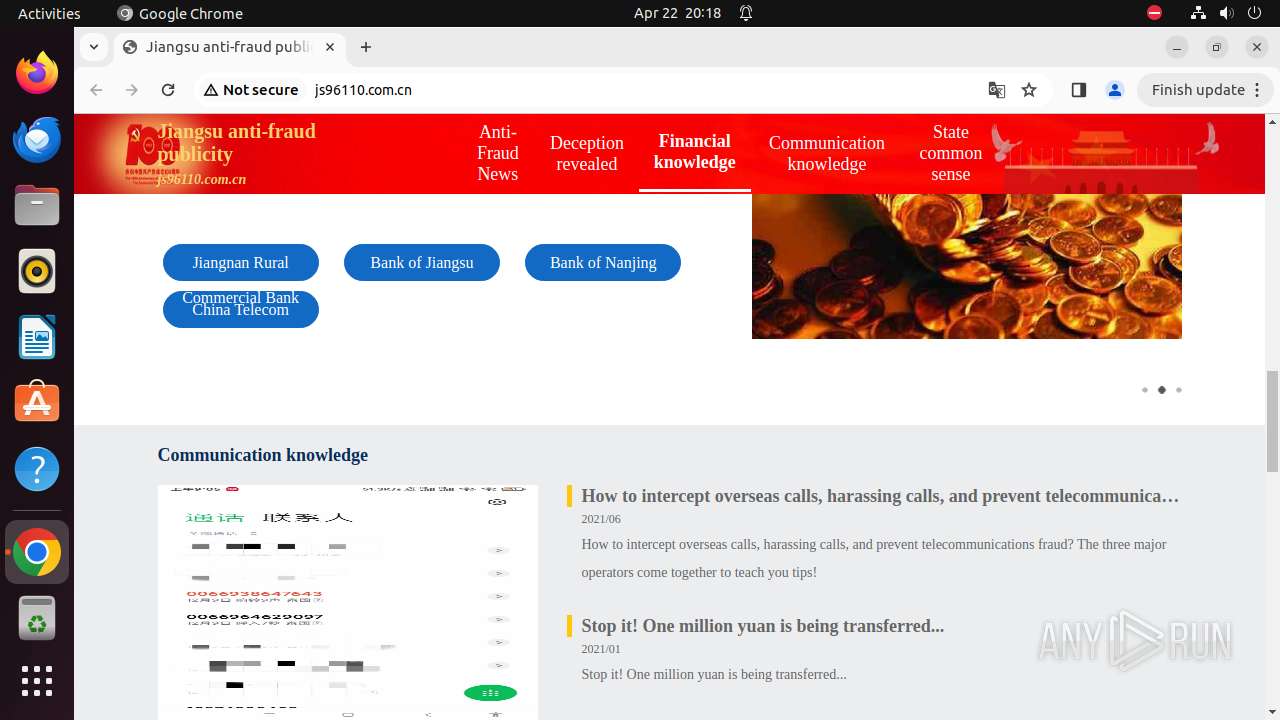Open the notification bell in top bar
The image size is (1280, 720).
[x=746, y=13]
